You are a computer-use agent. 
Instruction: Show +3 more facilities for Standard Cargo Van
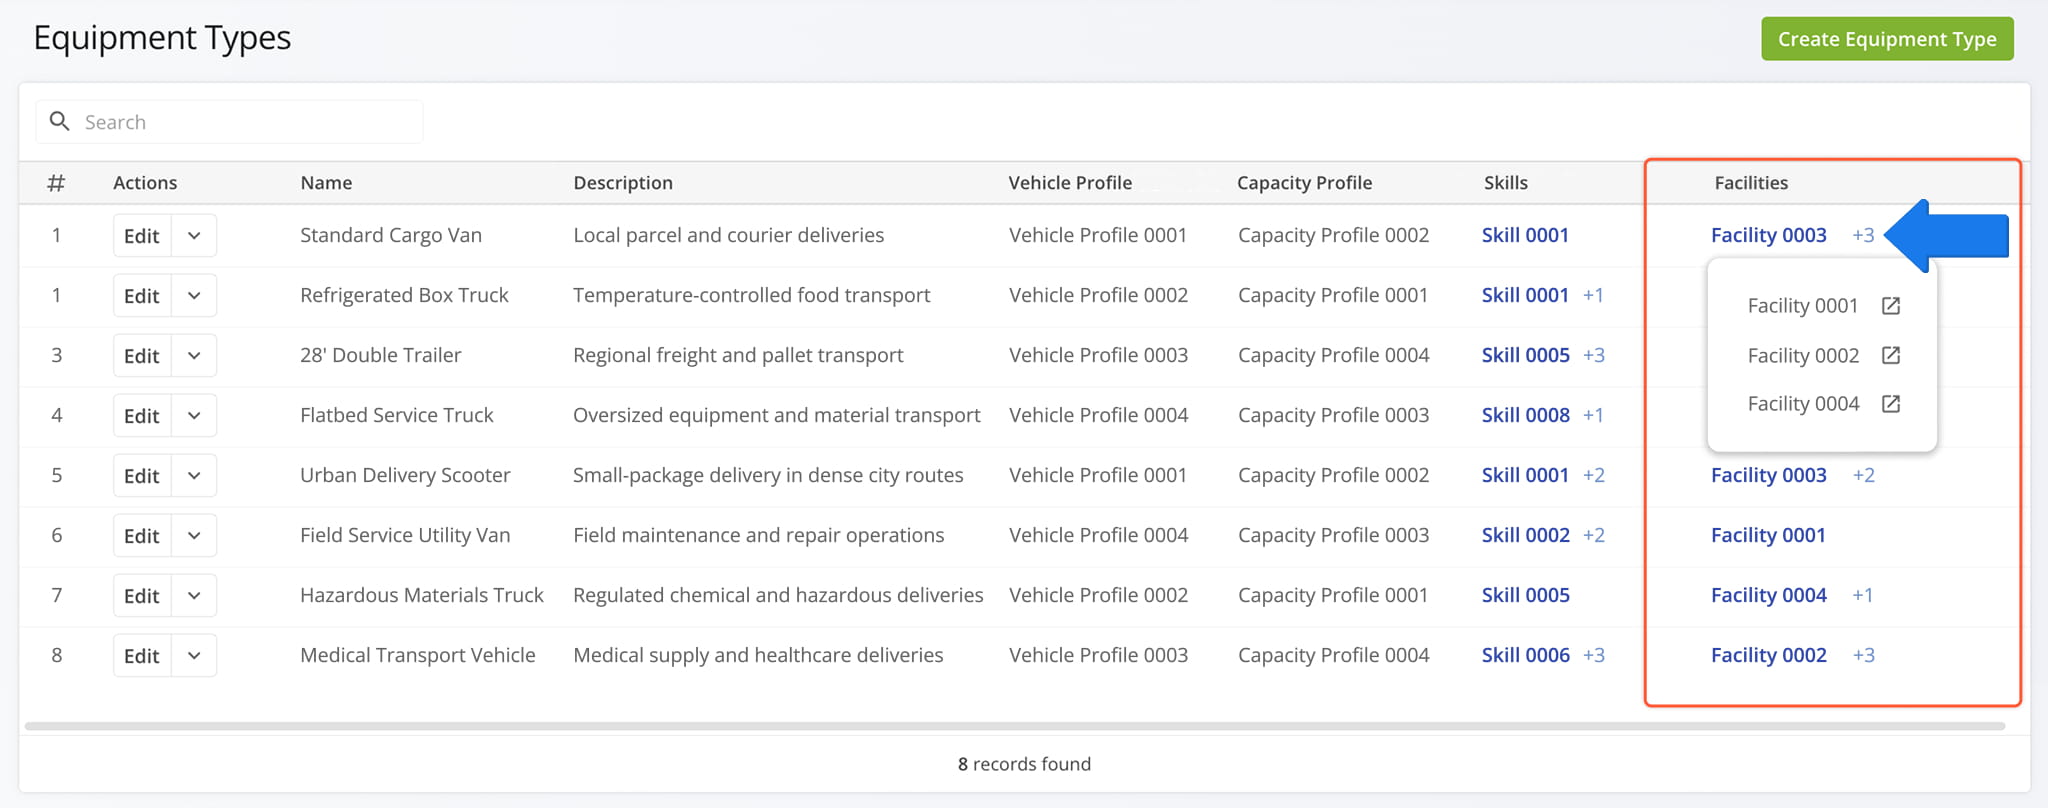tap(1863, 235)
